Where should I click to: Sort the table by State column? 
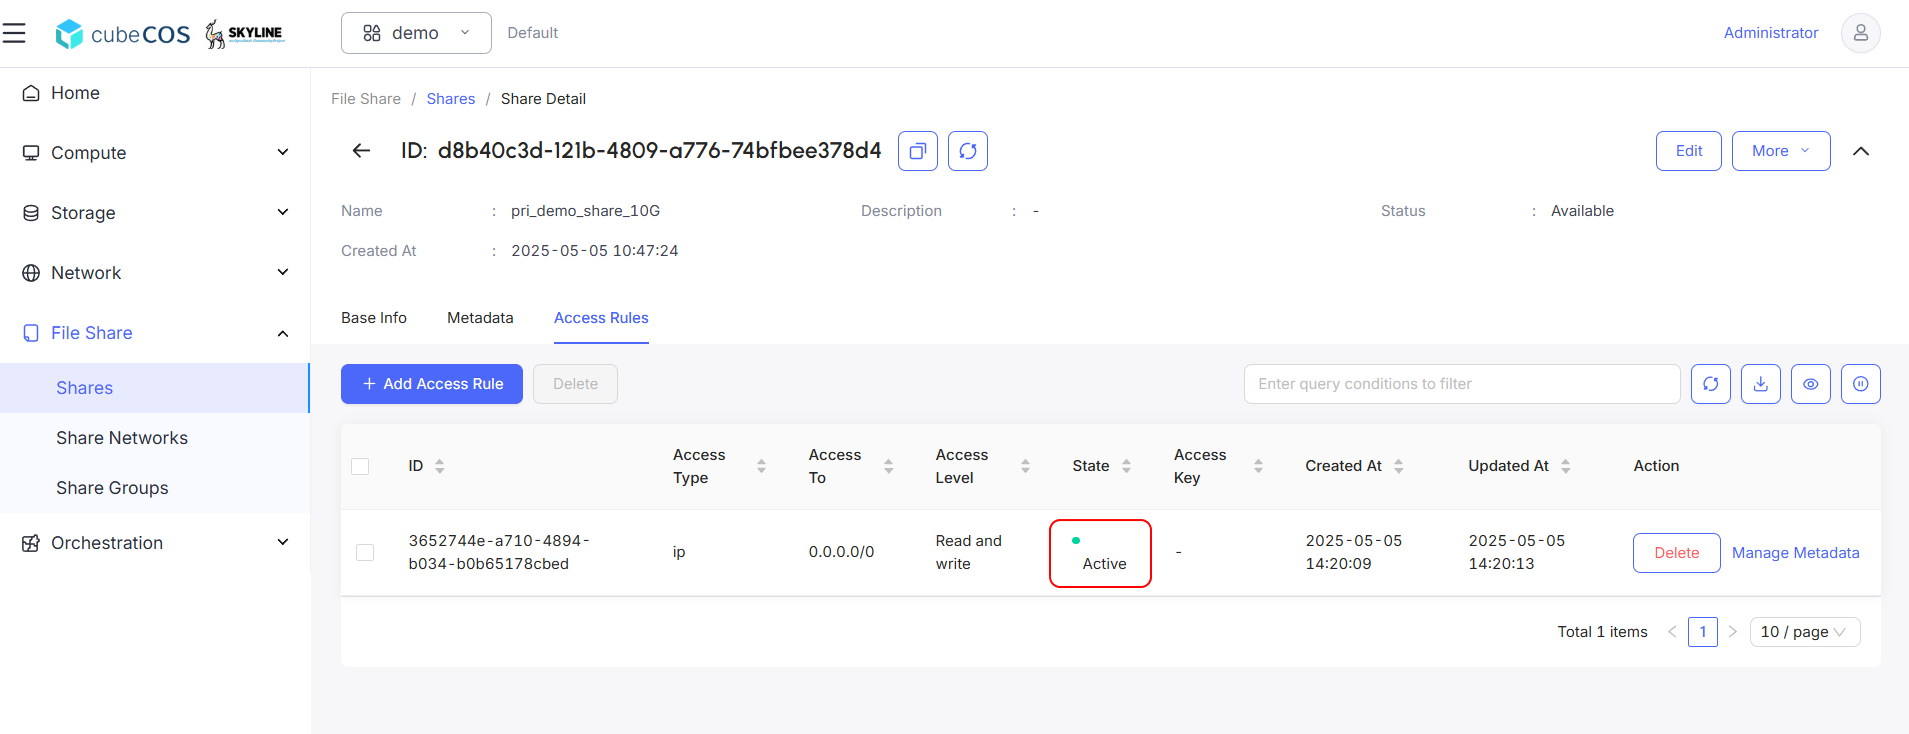point(1126,466)
